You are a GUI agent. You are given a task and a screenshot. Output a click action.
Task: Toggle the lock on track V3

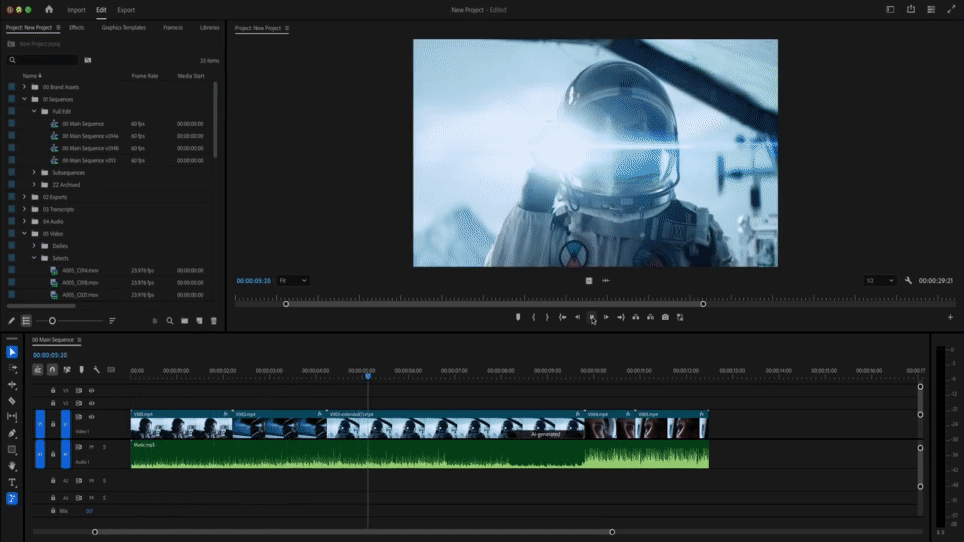tap(53, 391)
